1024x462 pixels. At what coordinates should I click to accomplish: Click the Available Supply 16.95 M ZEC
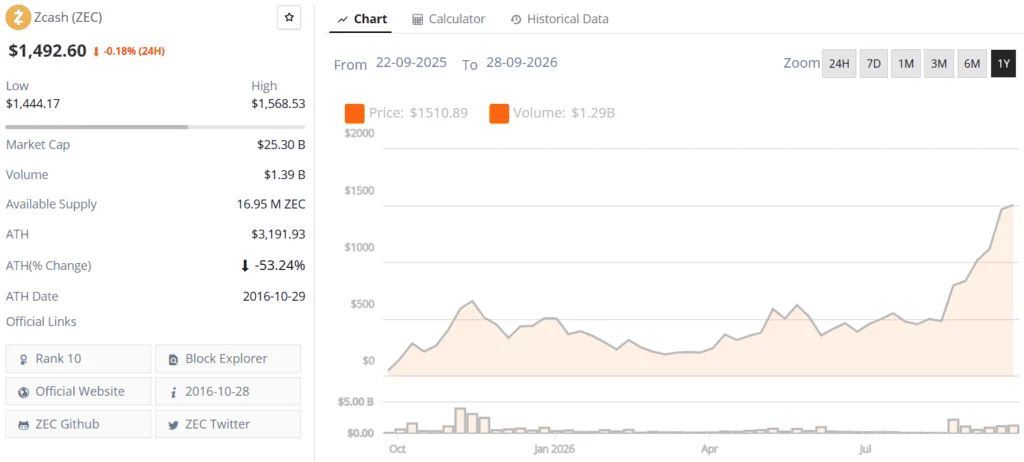tap(271, 204)
